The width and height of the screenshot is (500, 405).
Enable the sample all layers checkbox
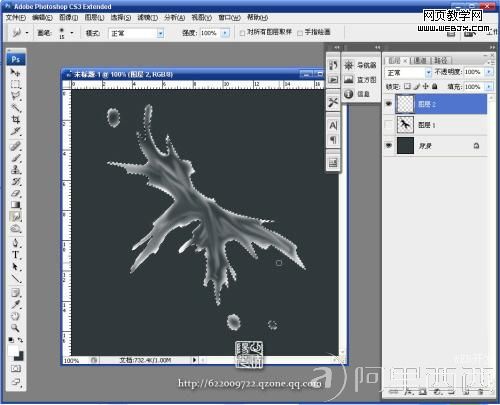point(242,33)
